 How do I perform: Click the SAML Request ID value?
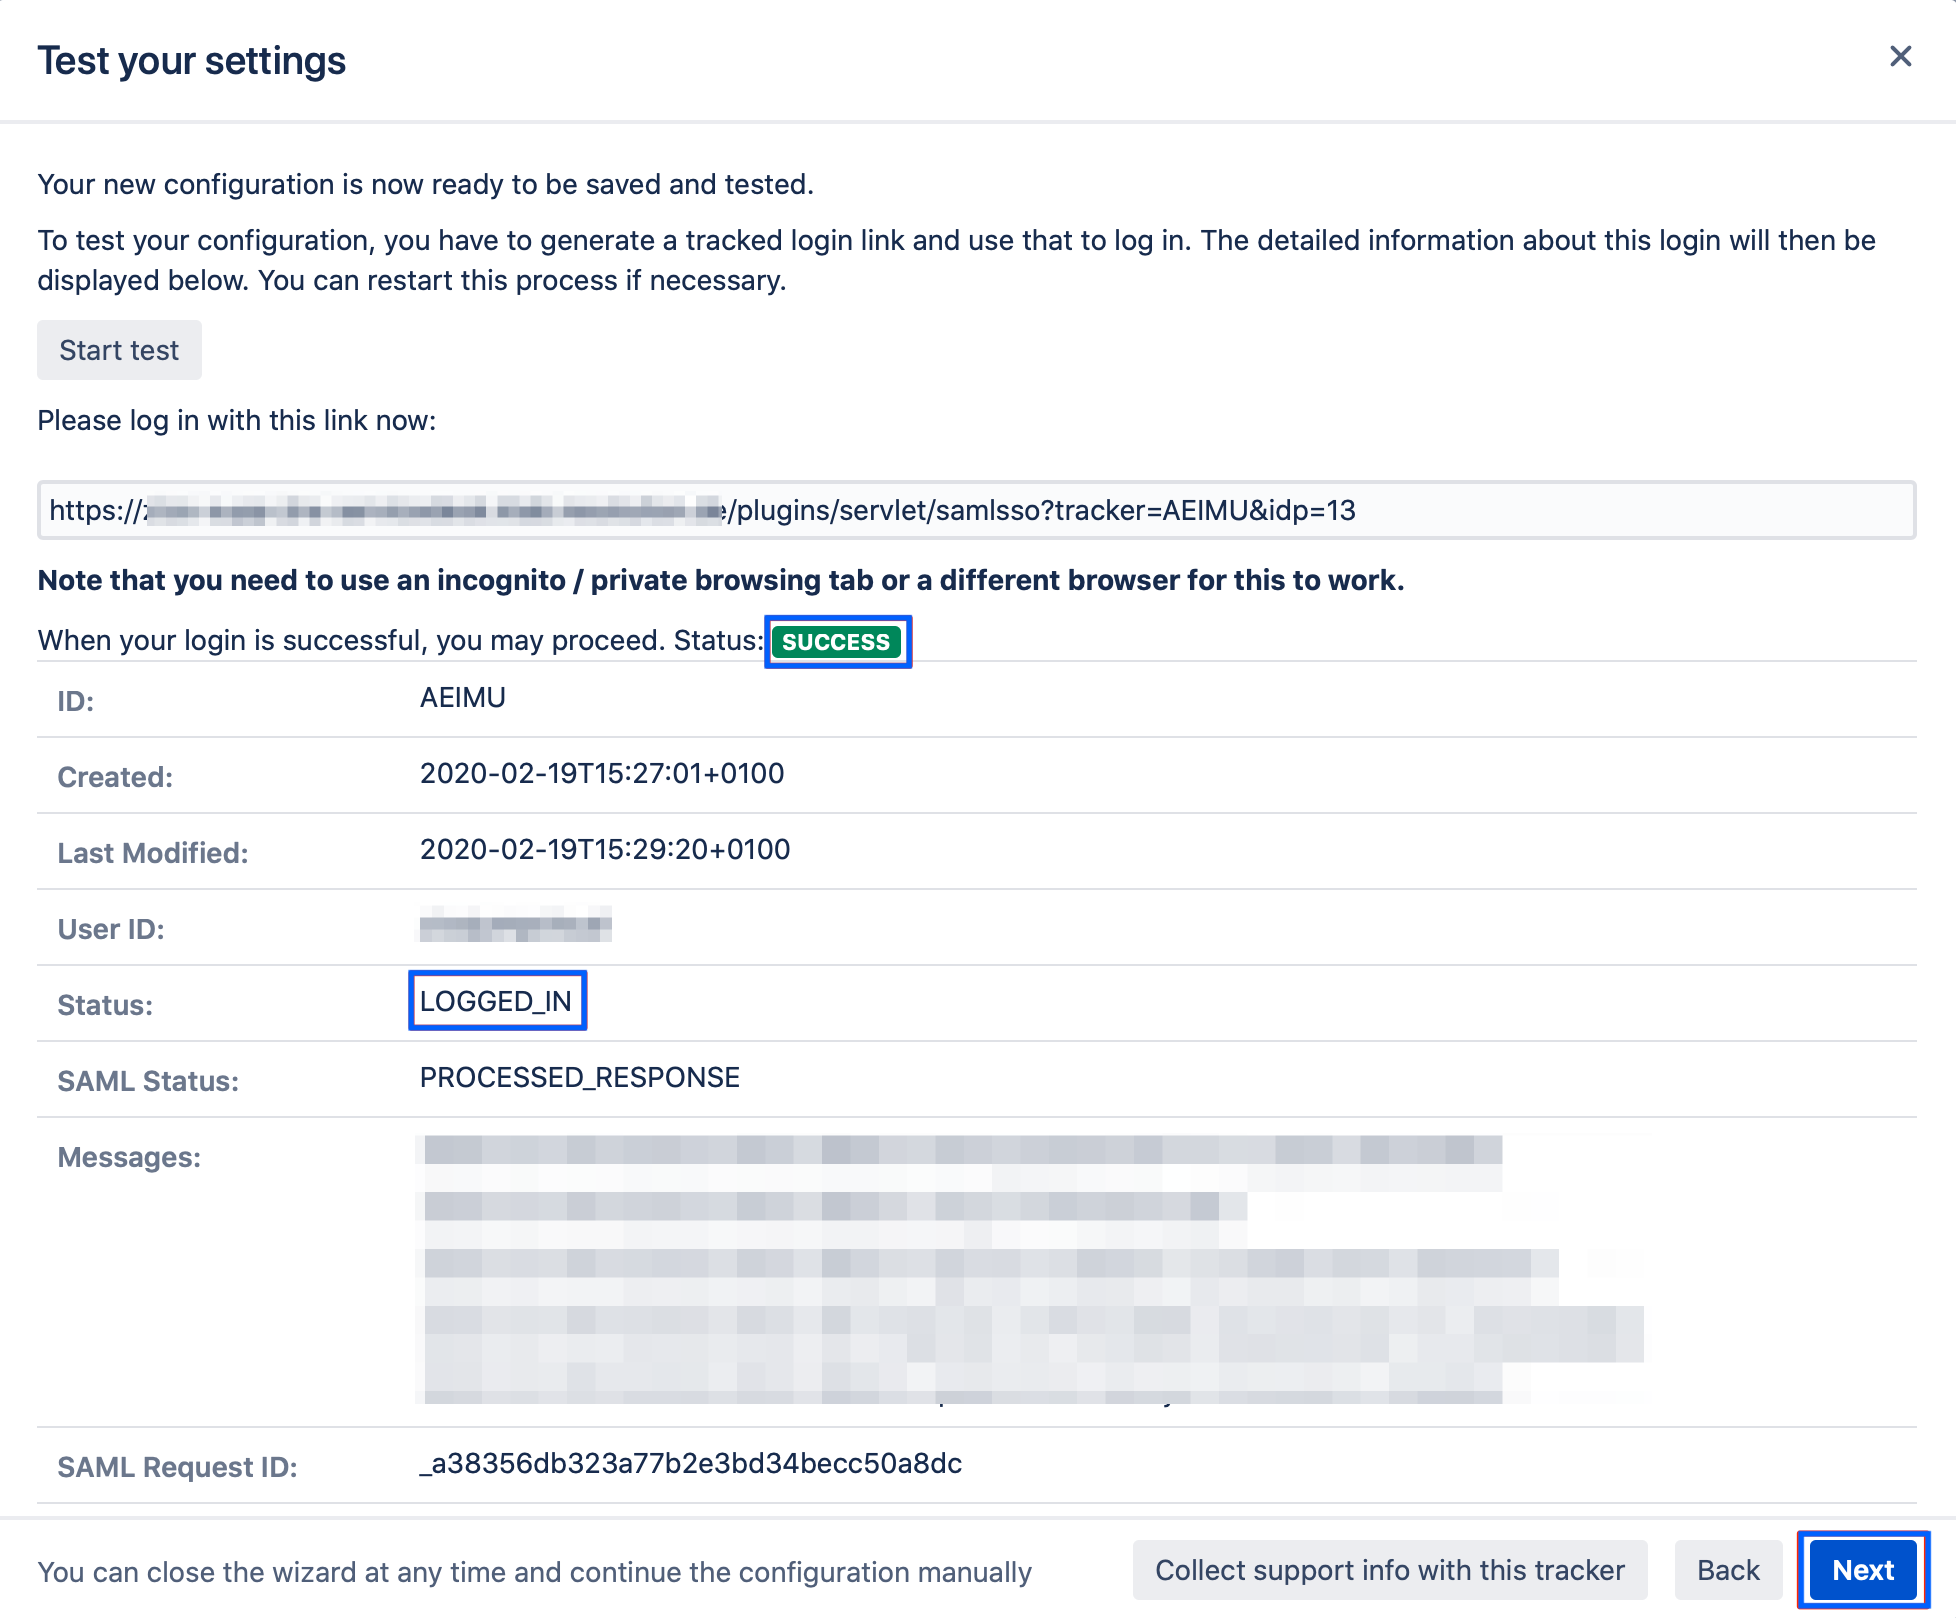tap(690, 1464)
